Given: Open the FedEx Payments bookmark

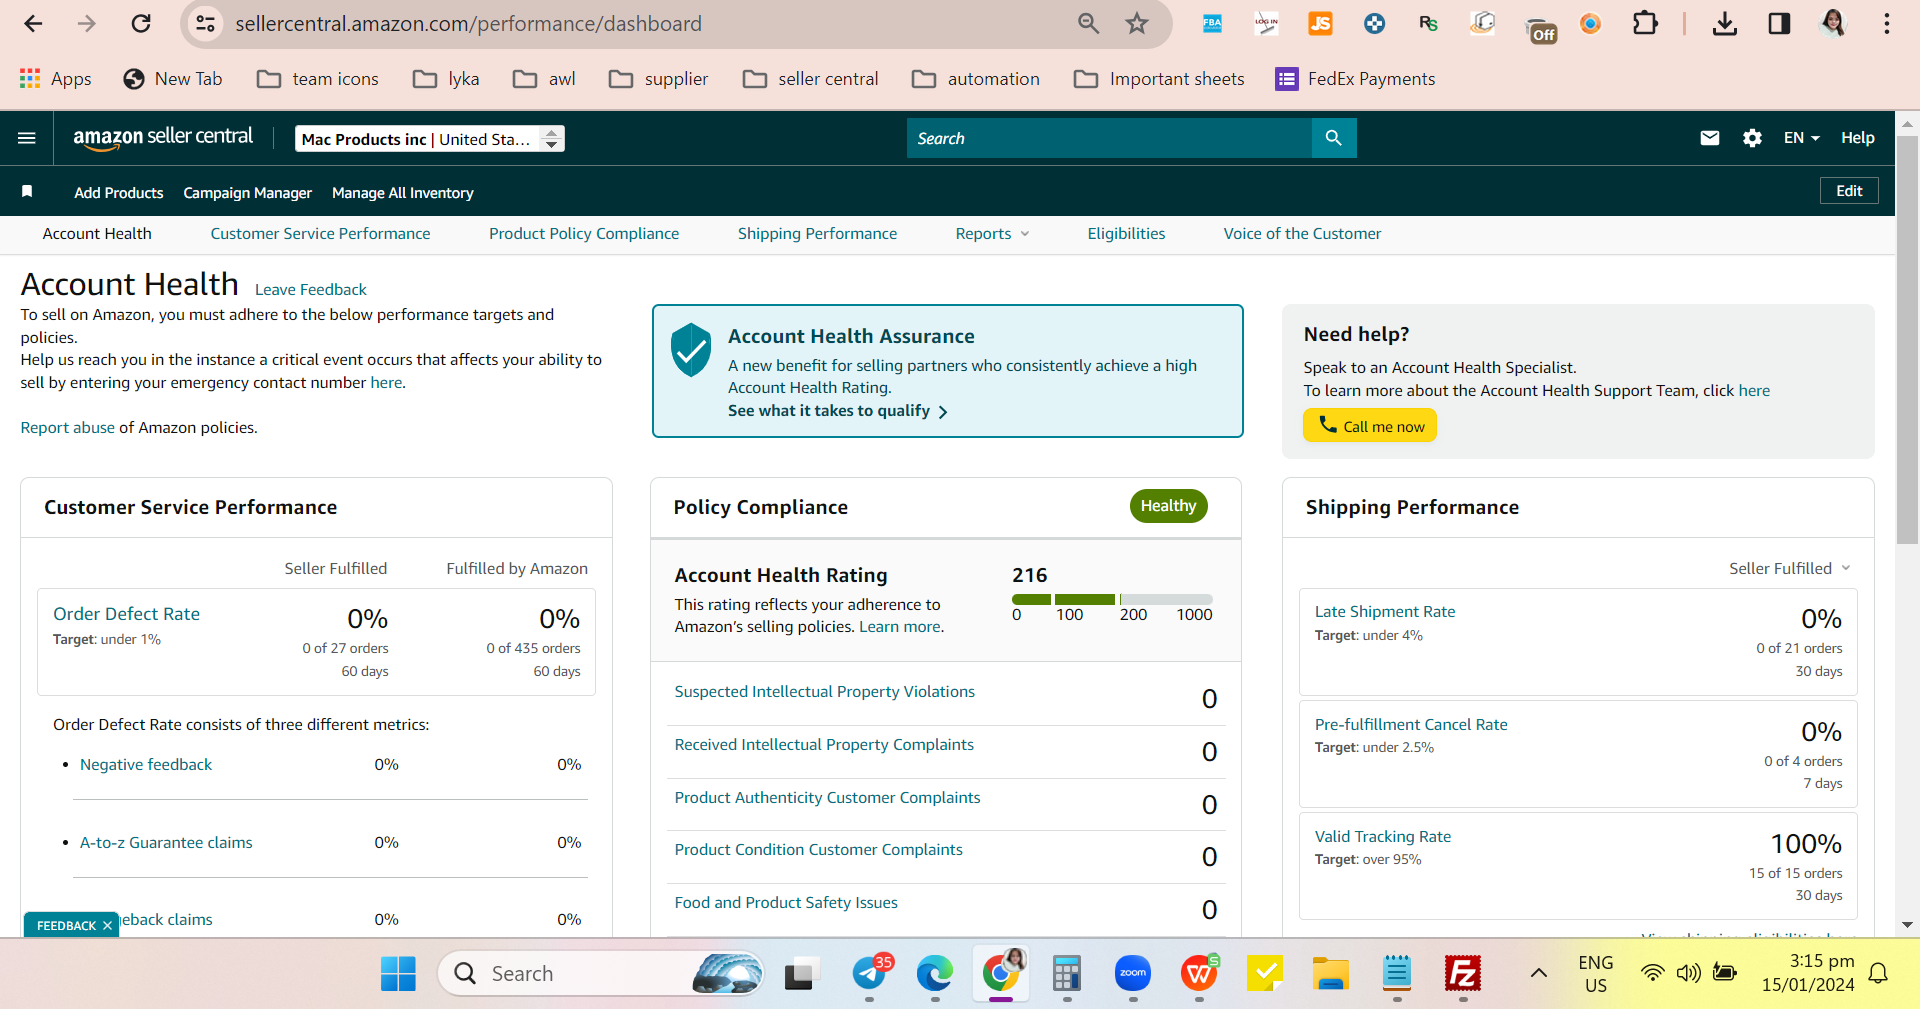Looking at the screenshot, I should 1355,79.
